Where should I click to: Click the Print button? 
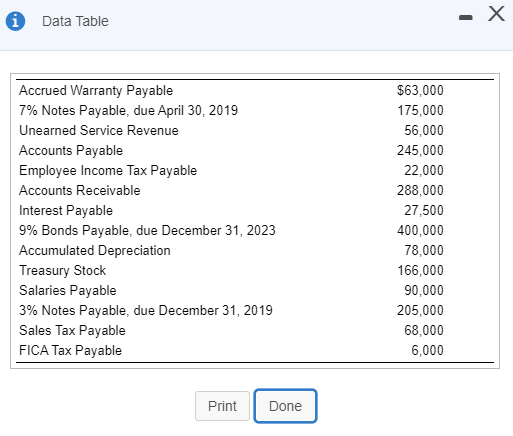222,406
